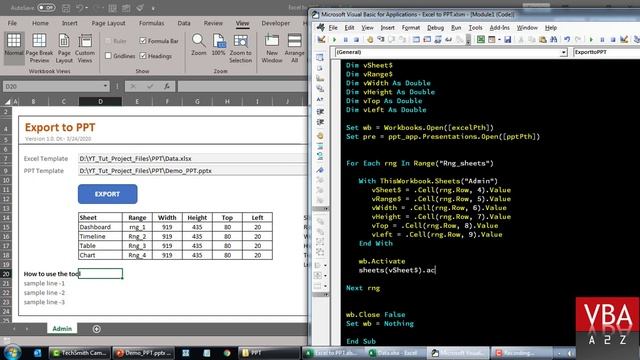Click 'Next rng' line in VBA code
640x360 pixels.
click(363, 288)
